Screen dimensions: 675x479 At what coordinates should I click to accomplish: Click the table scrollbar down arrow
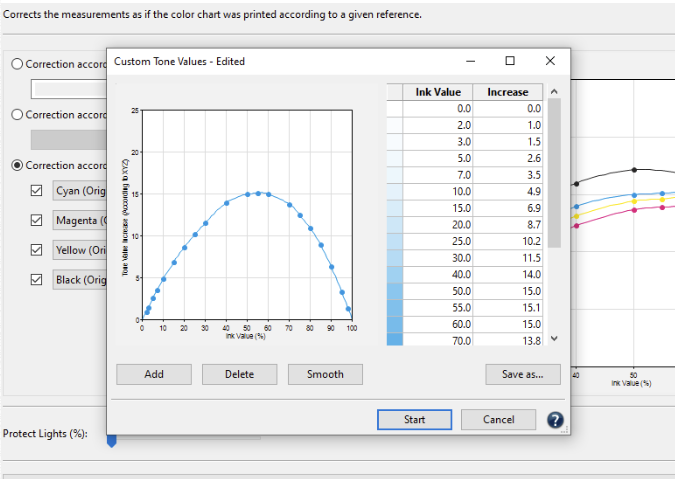[x=554, y=339]
